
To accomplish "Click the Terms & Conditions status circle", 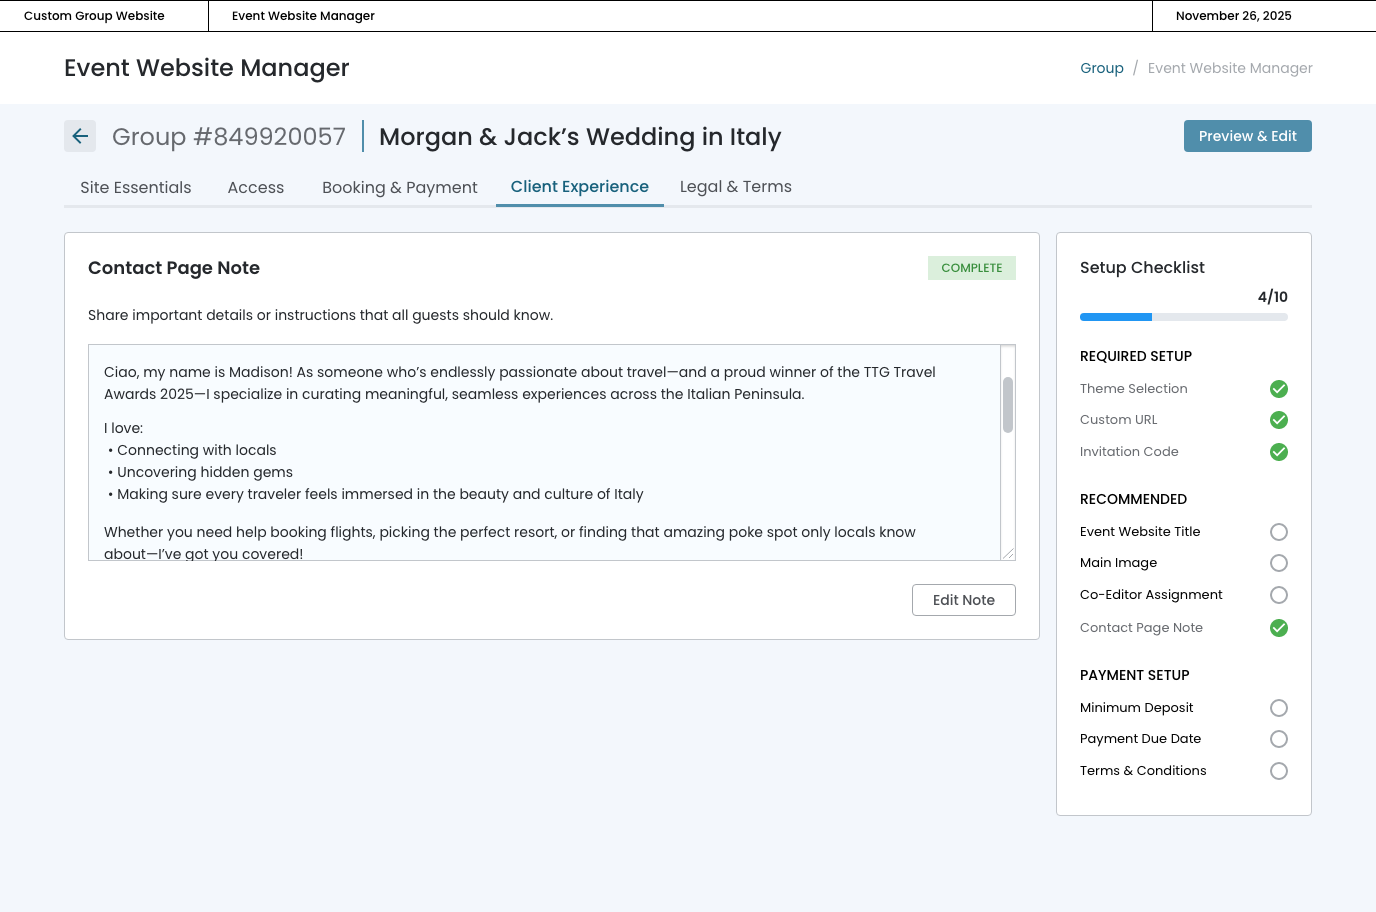I will click(1278, 771).
